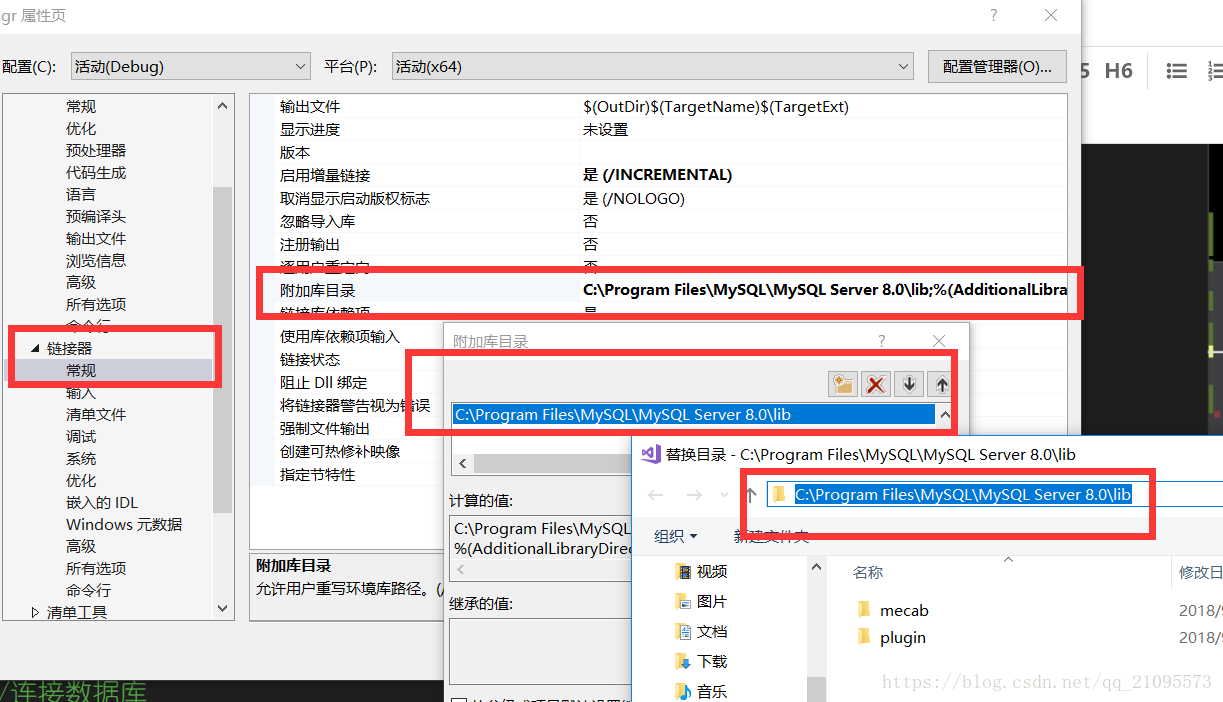Click the list view icon top right
Image resolution: width=1223 pixels, height=702 pixels.
tap(1176, 70)
